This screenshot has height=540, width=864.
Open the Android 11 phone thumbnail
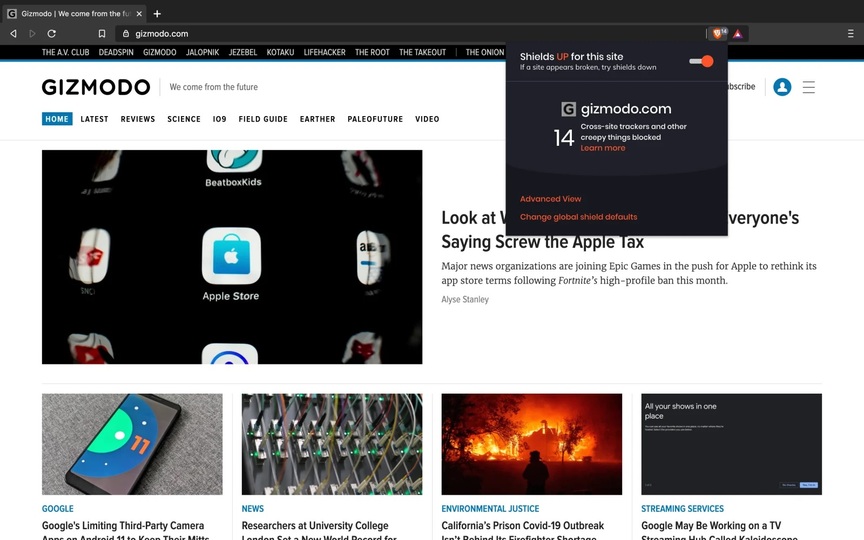132,444
